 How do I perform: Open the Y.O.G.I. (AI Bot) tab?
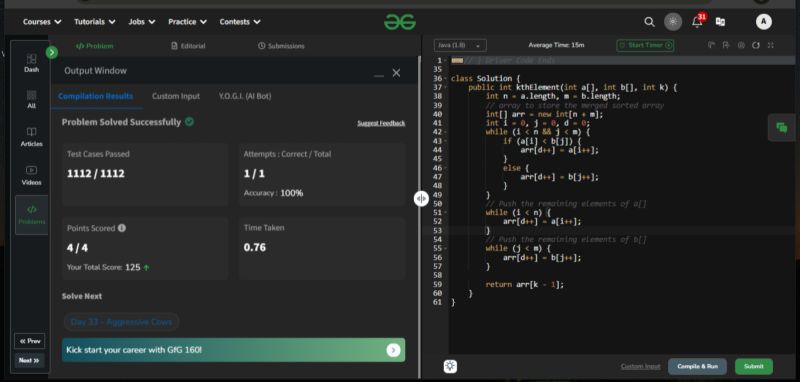click(x=245, y=96)
